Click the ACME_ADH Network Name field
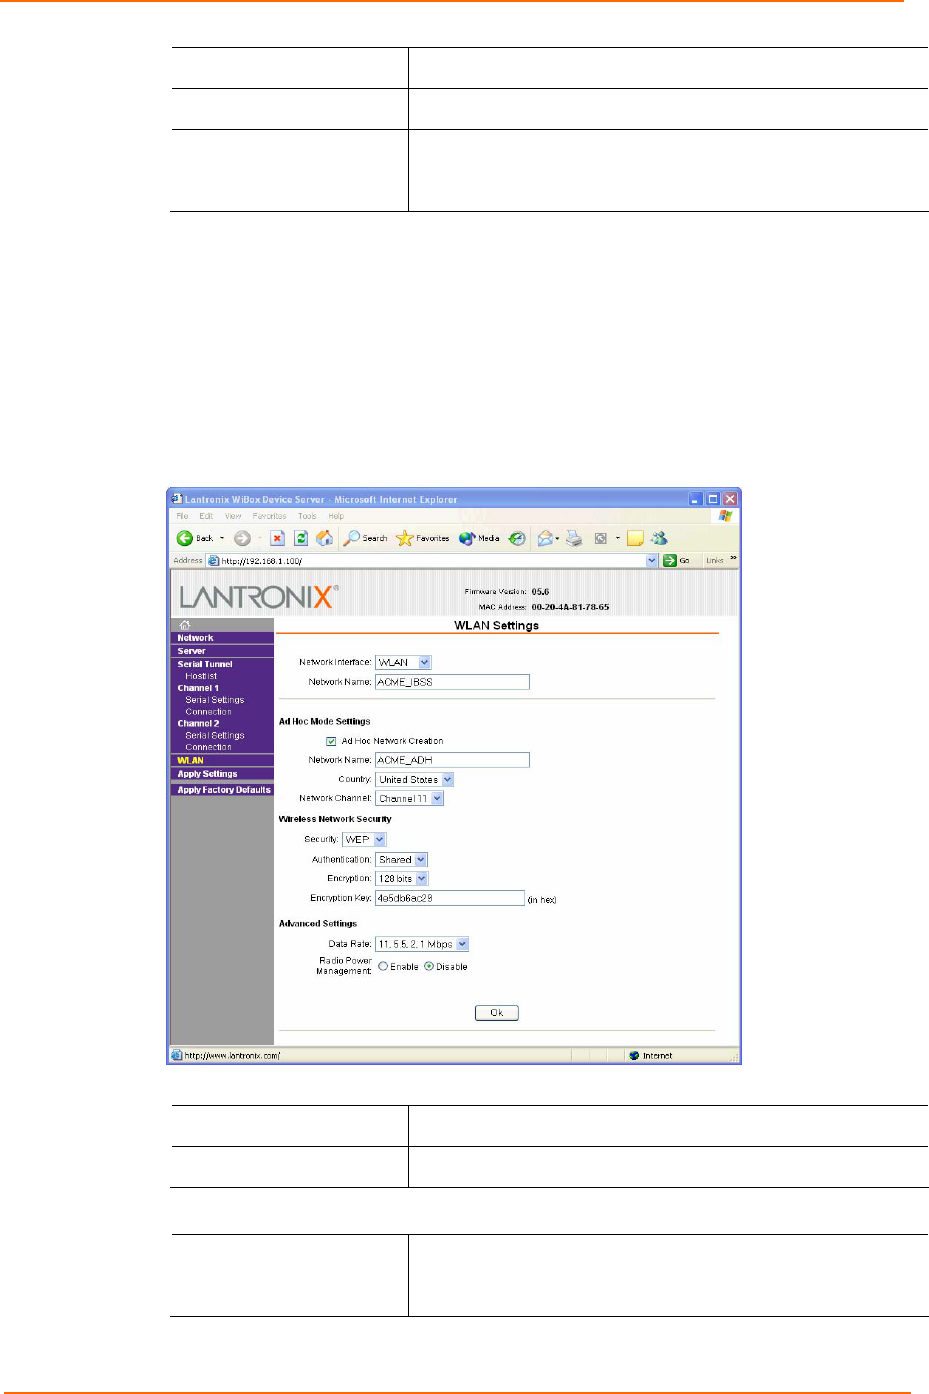 point(452,760)
